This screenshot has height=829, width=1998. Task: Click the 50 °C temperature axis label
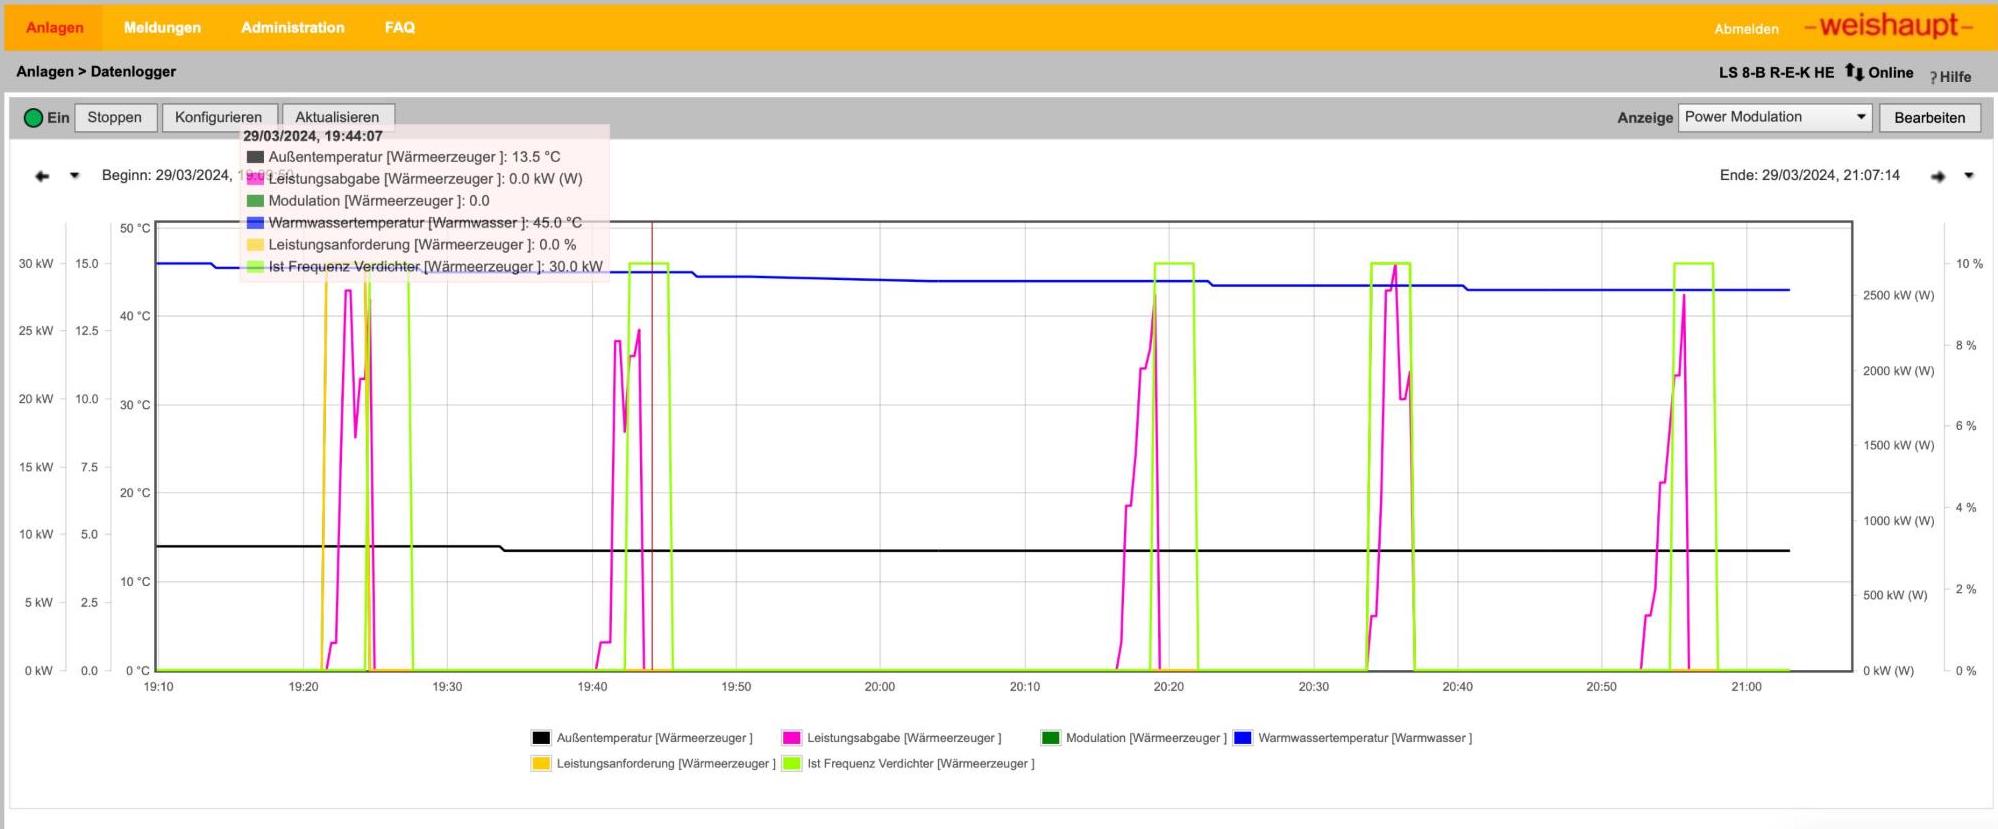tap(135, 229)
